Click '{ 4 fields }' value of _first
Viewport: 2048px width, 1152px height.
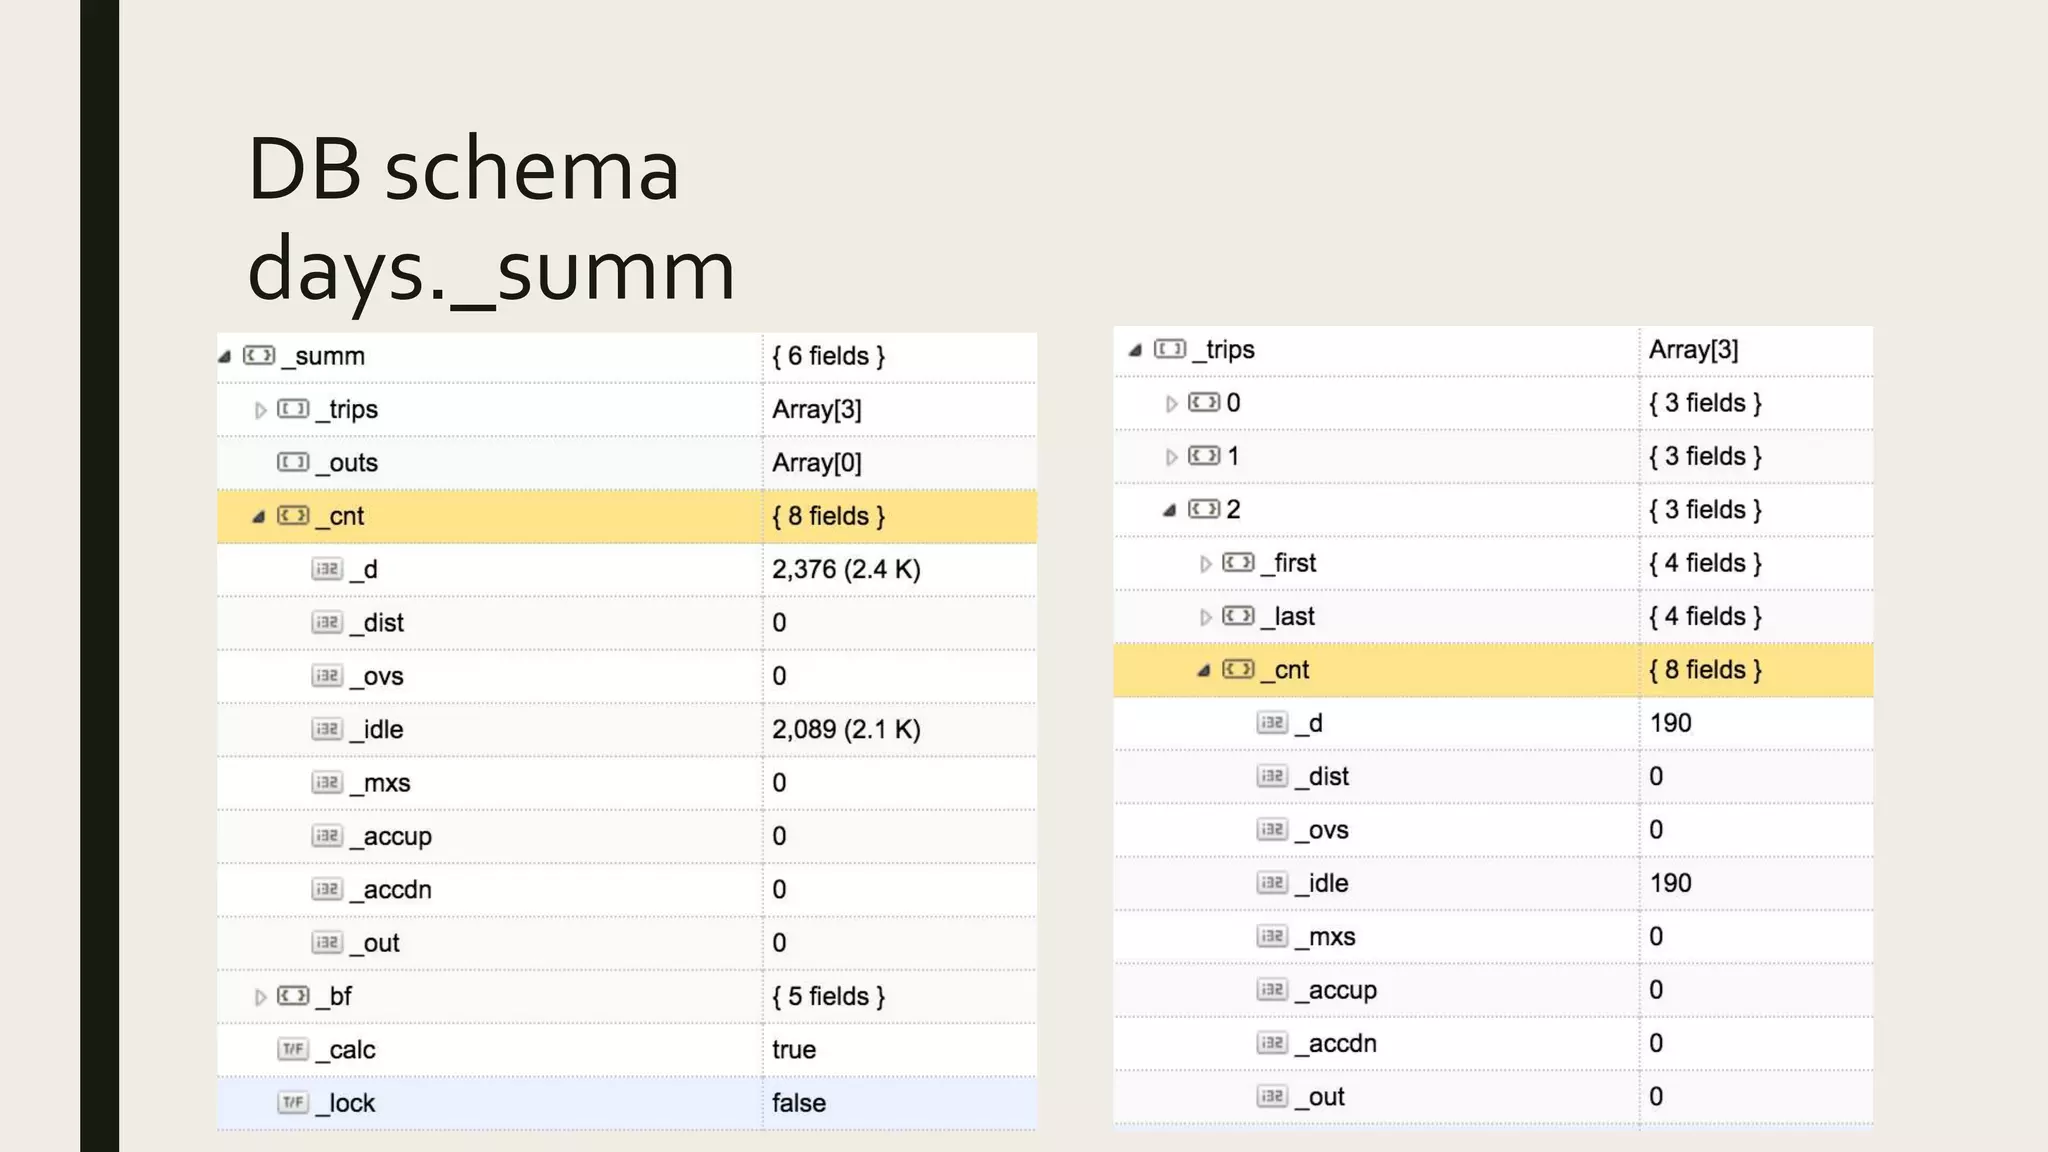[1706, 563]
